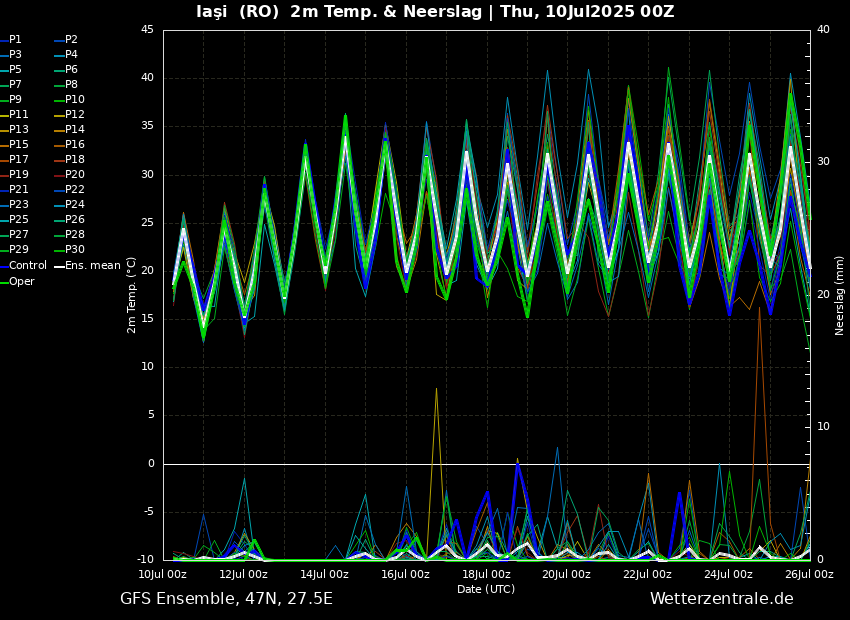Click the Control legend entry
The height and width of the screenshot is (620, 850).
pyautogui.click(x=28, y=266)
